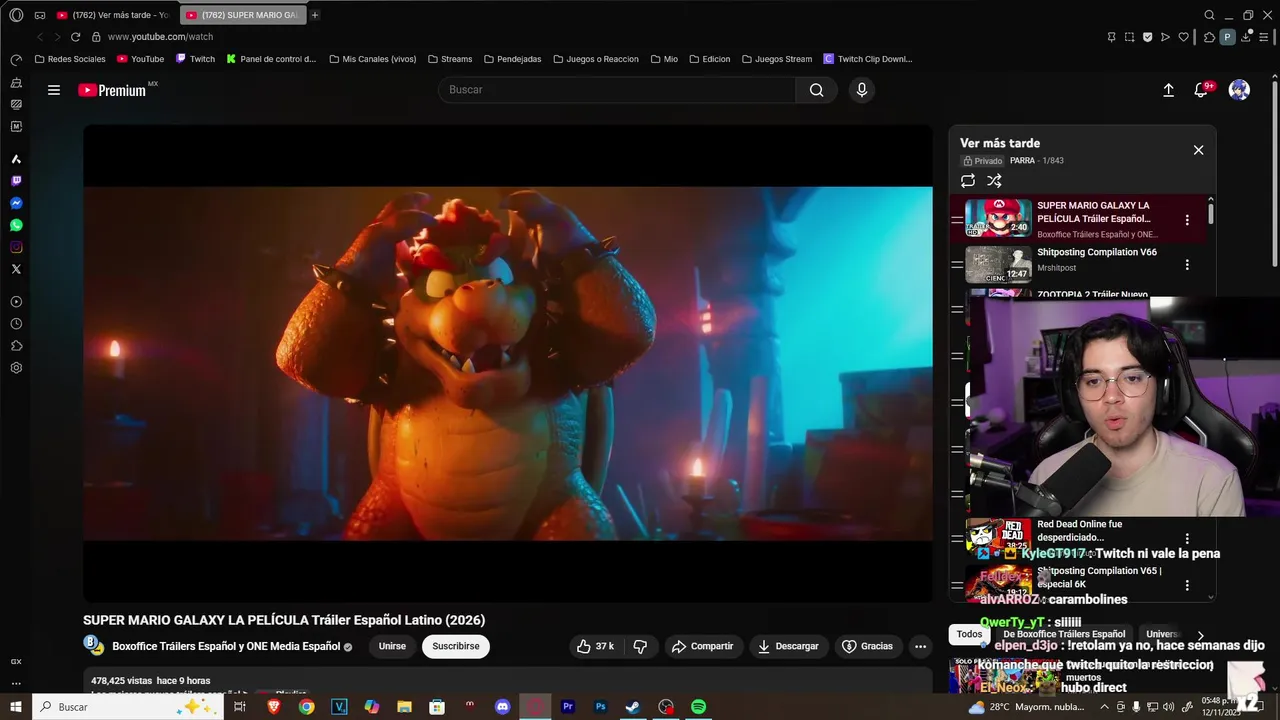The height and width of the screenshot is (720, 1280).
Task: Open options for Super Mario Galaxy playlist item
Action: [x=1187, y=219]
